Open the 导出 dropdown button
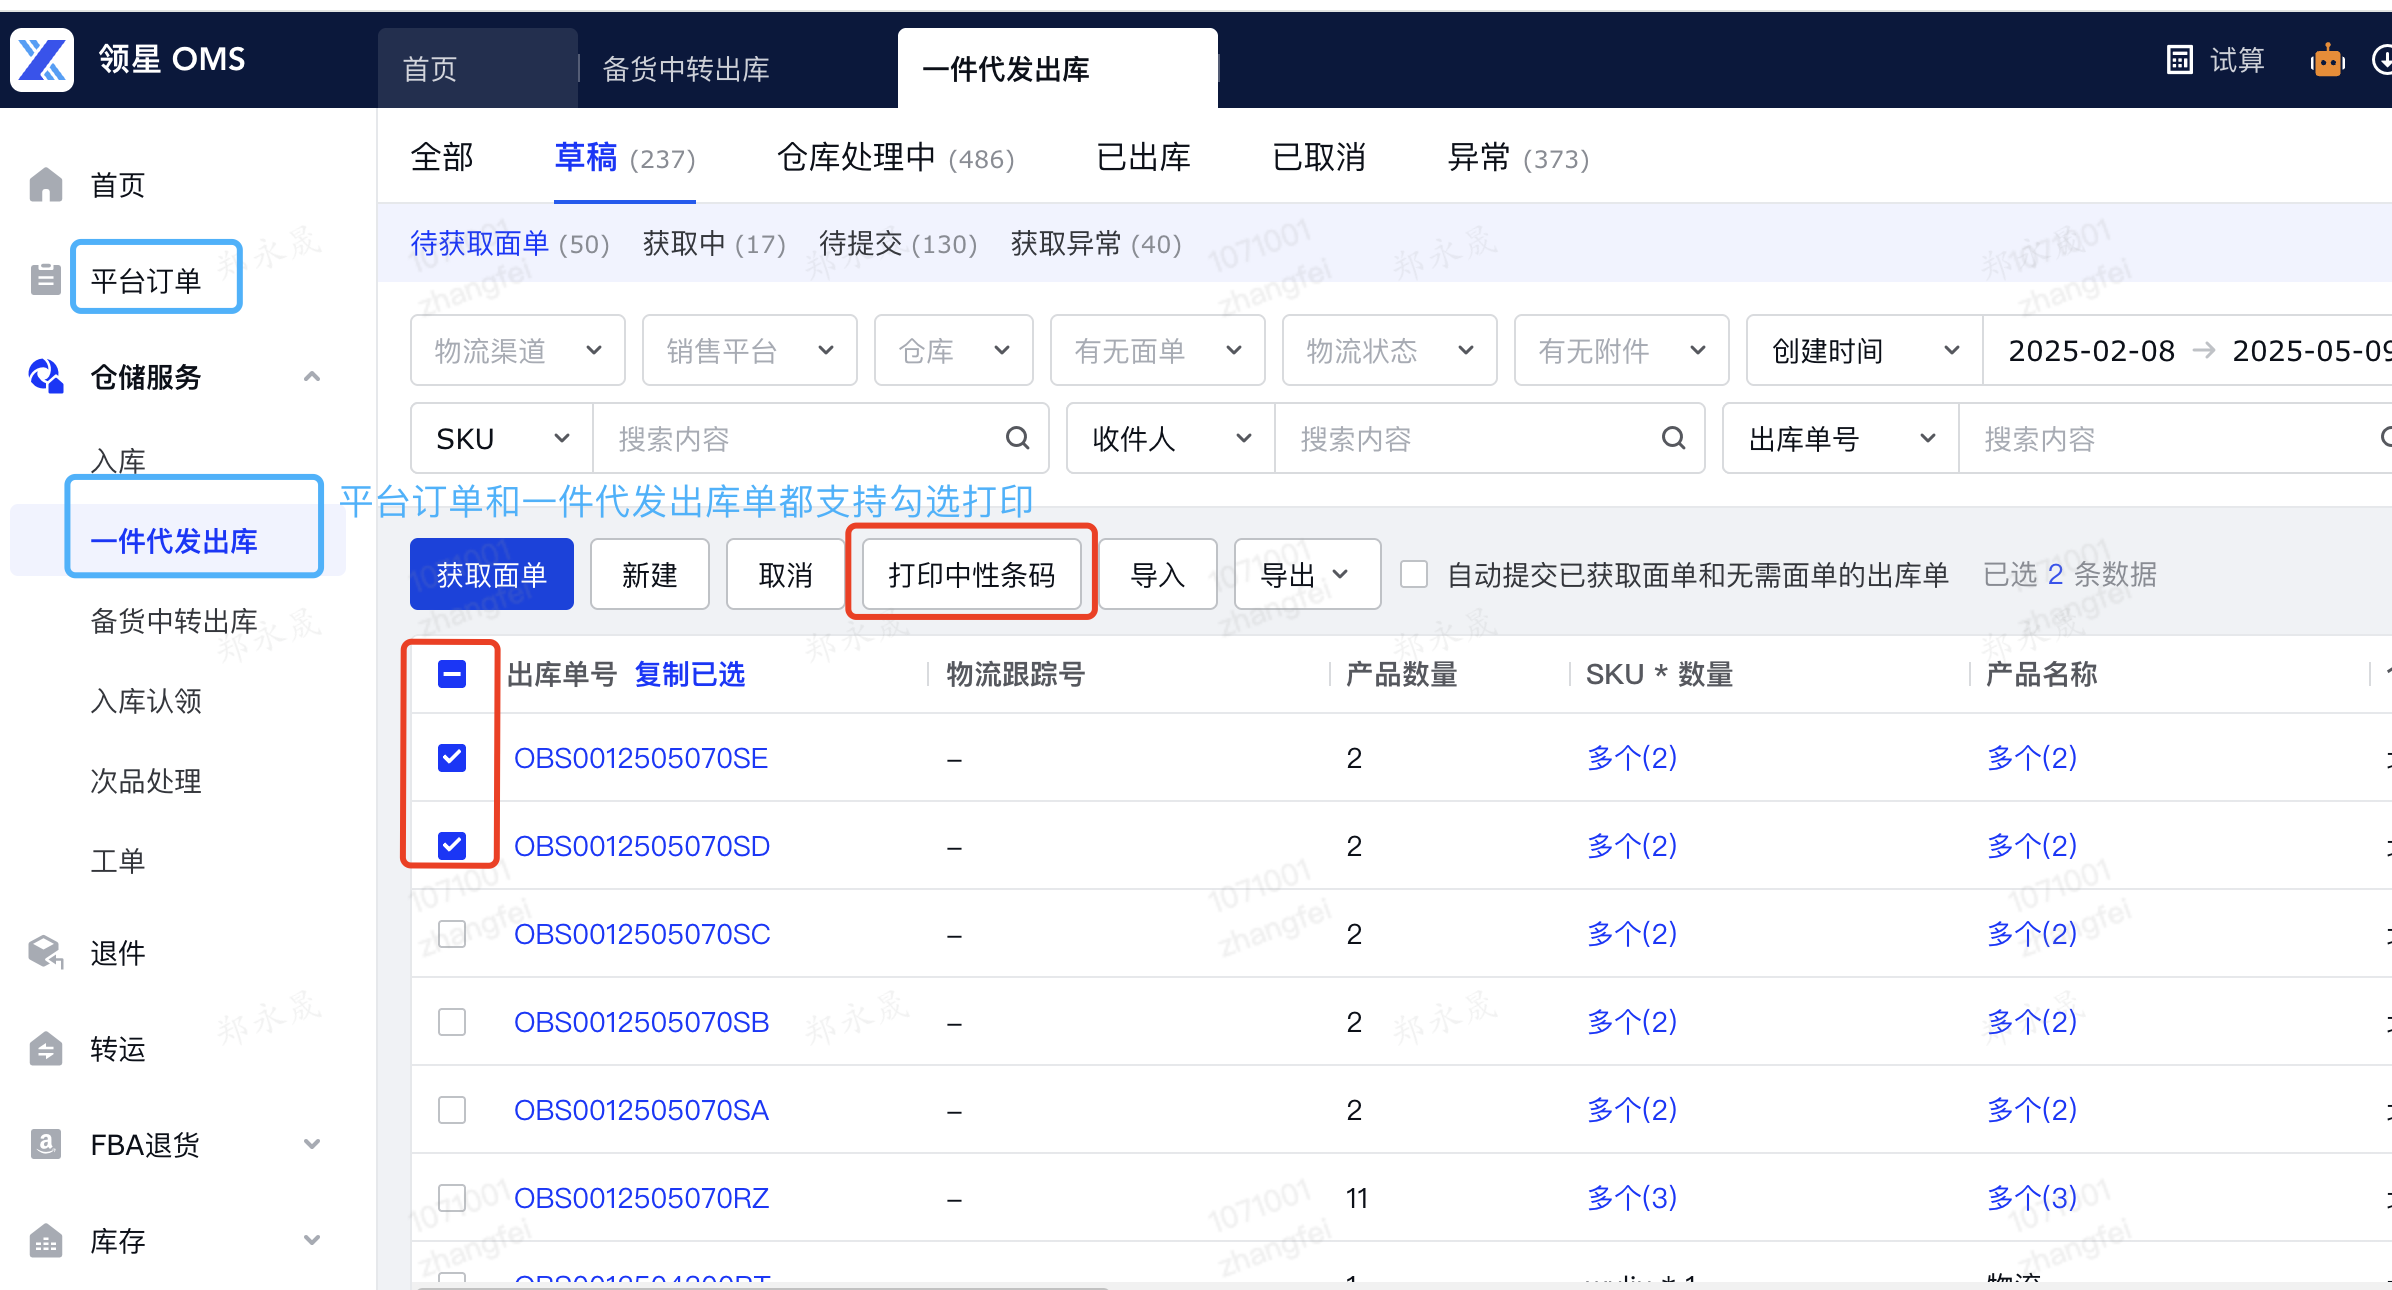The height and width of the screenshot is (1290, 2392). coord(1308,574)
